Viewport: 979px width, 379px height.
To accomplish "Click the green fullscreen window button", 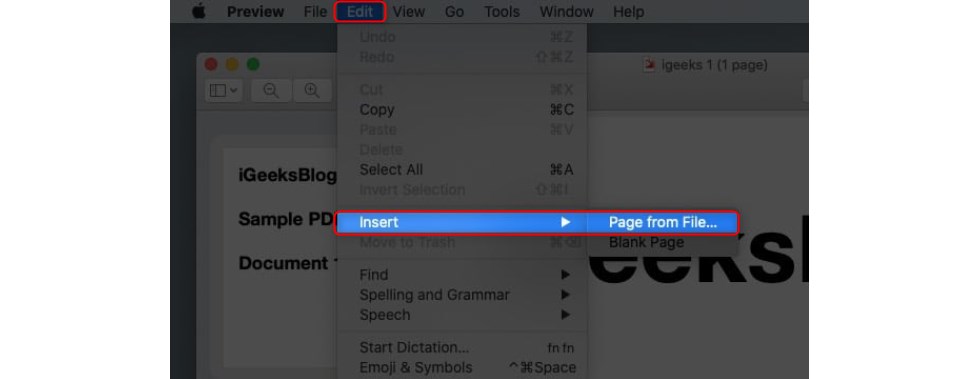I will pos(253,64).
